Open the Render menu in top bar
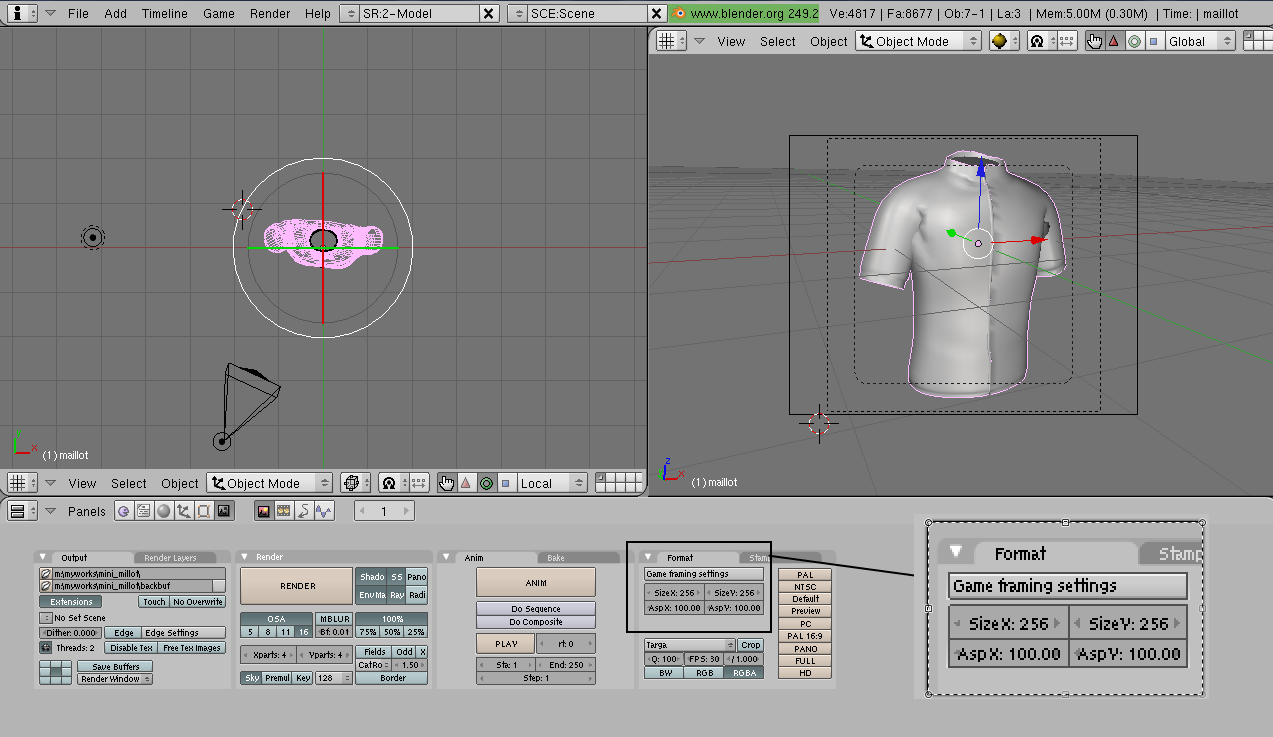 270,14
